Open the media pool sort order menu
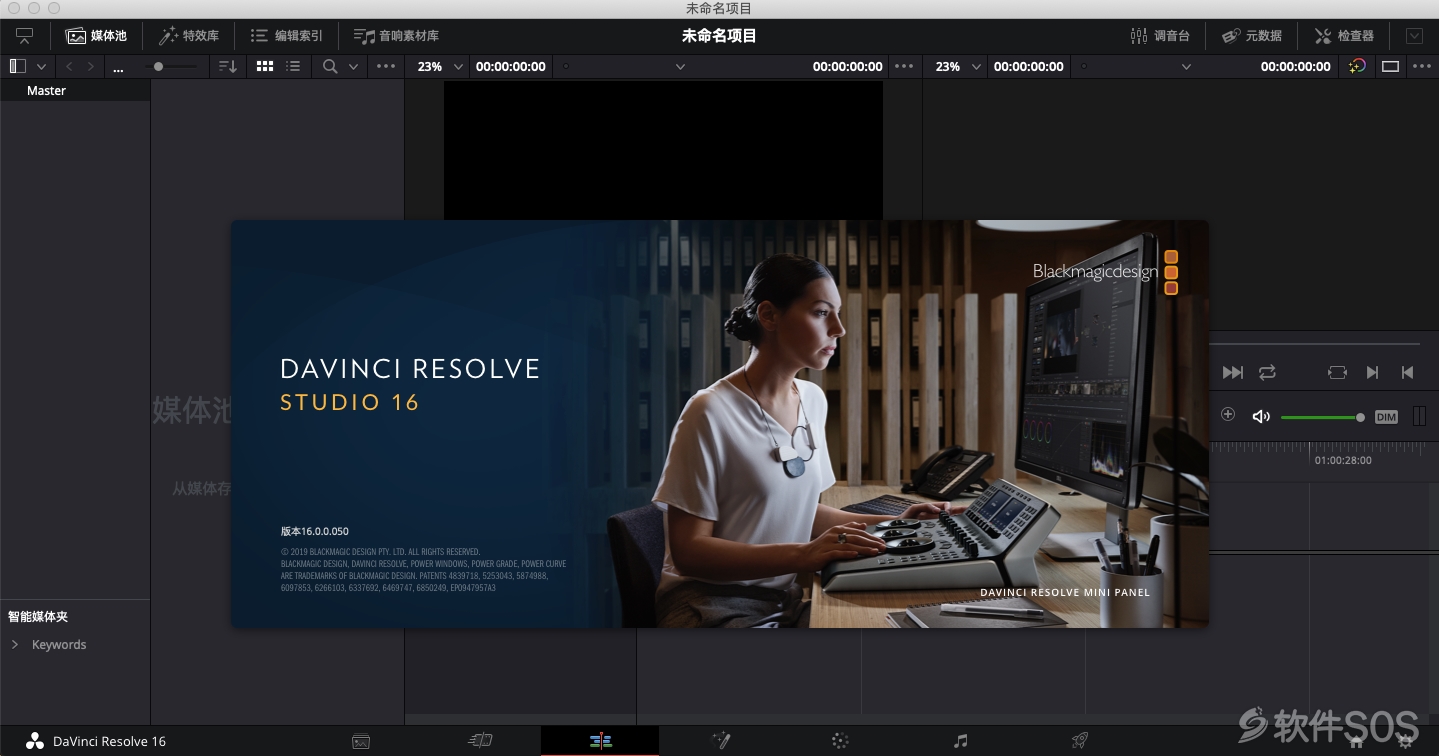Screen dimensions: 1439x756 pos(228,66)
